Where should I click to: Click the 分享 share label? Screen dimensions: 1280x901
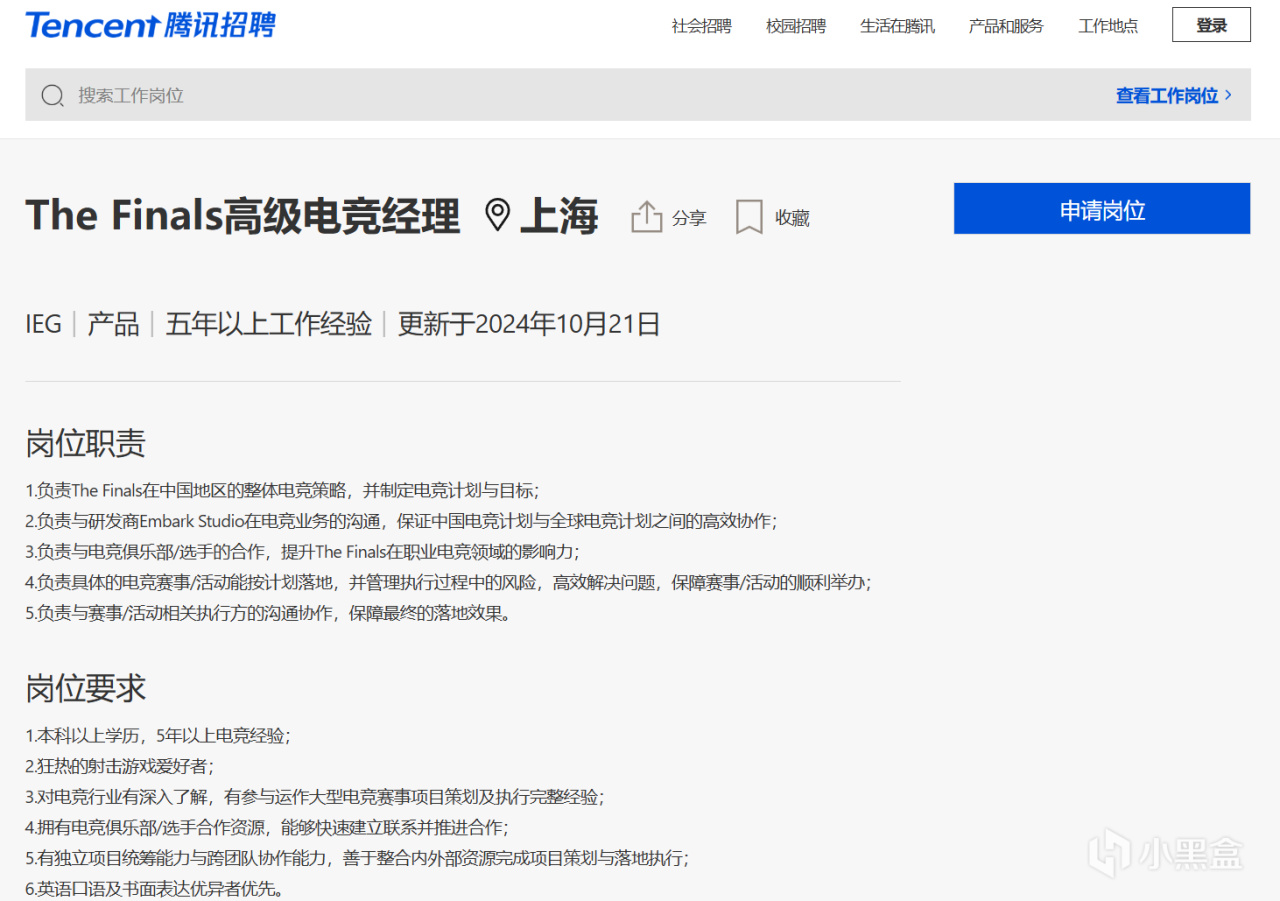pyautogui.click(x=689, y=218)
